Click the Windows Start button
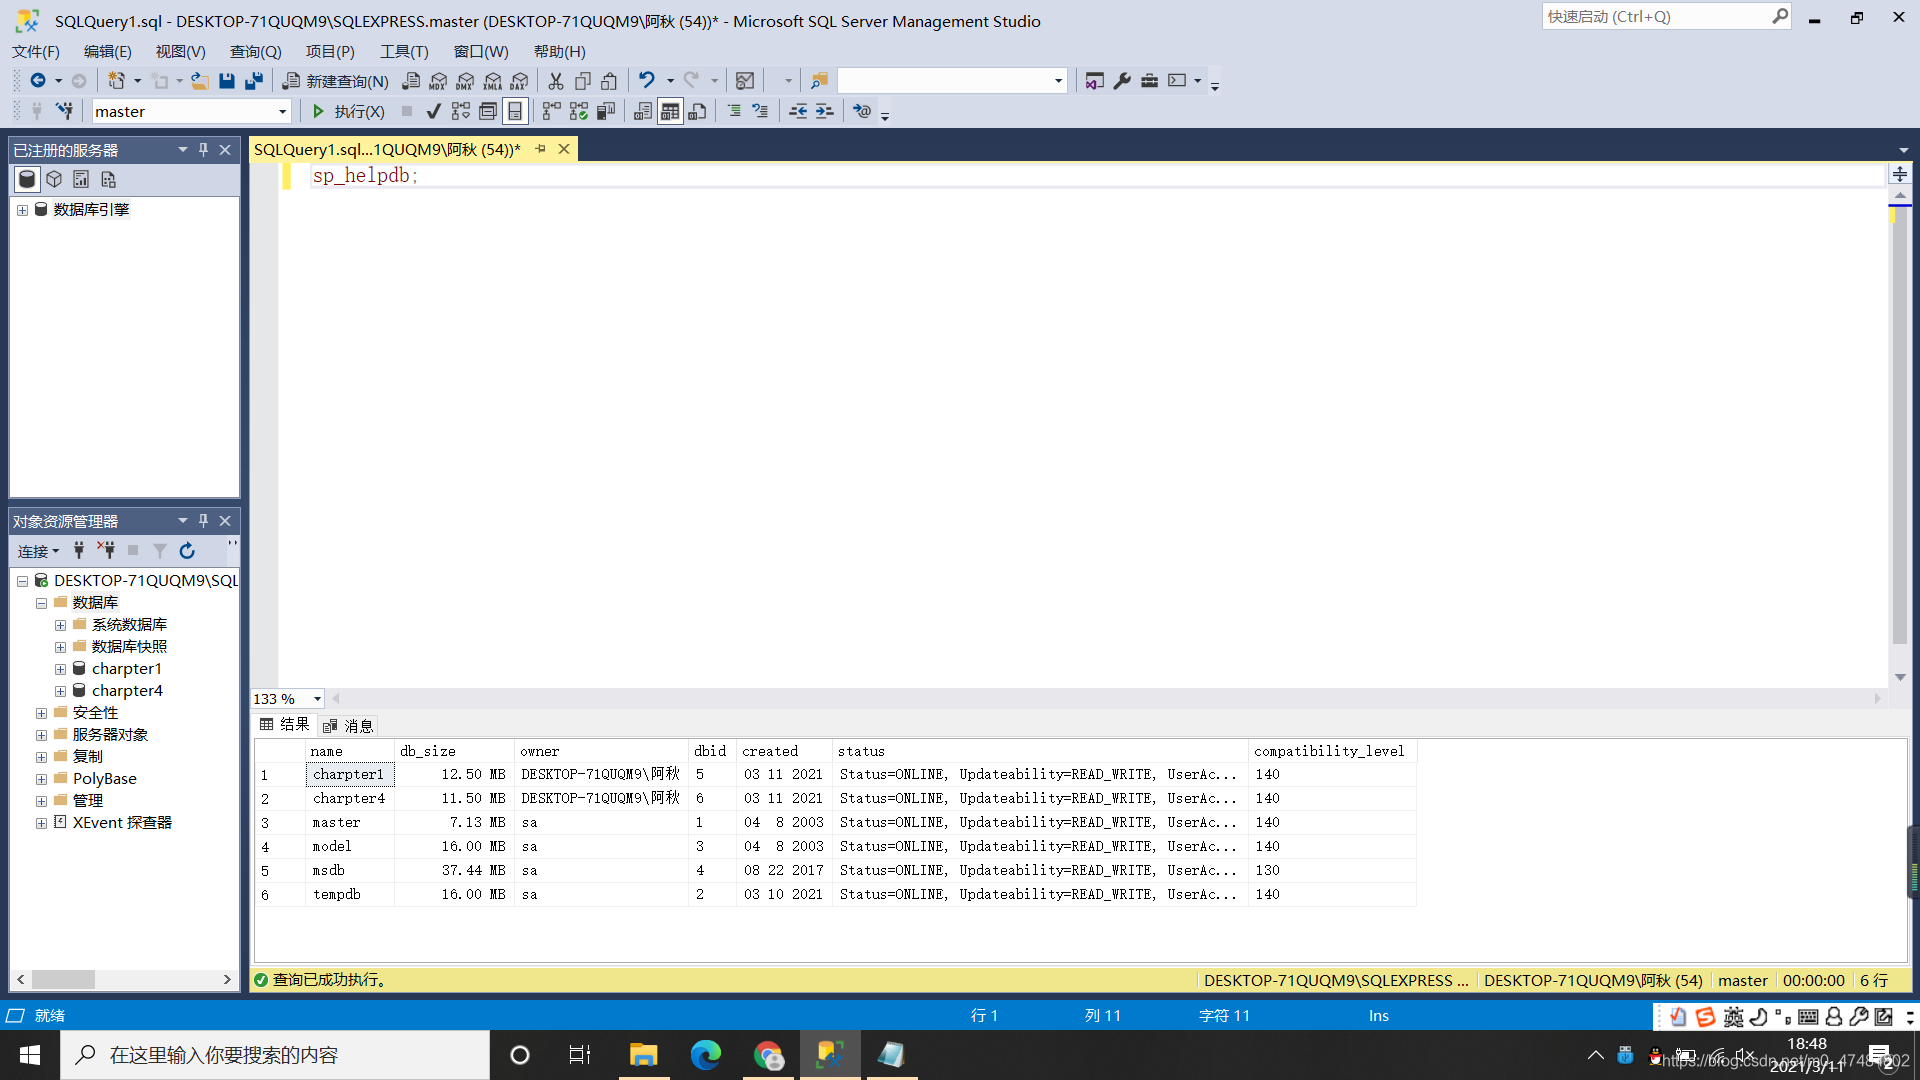The width and height of the screenshot is (1920, 1080). point(30,1055)
